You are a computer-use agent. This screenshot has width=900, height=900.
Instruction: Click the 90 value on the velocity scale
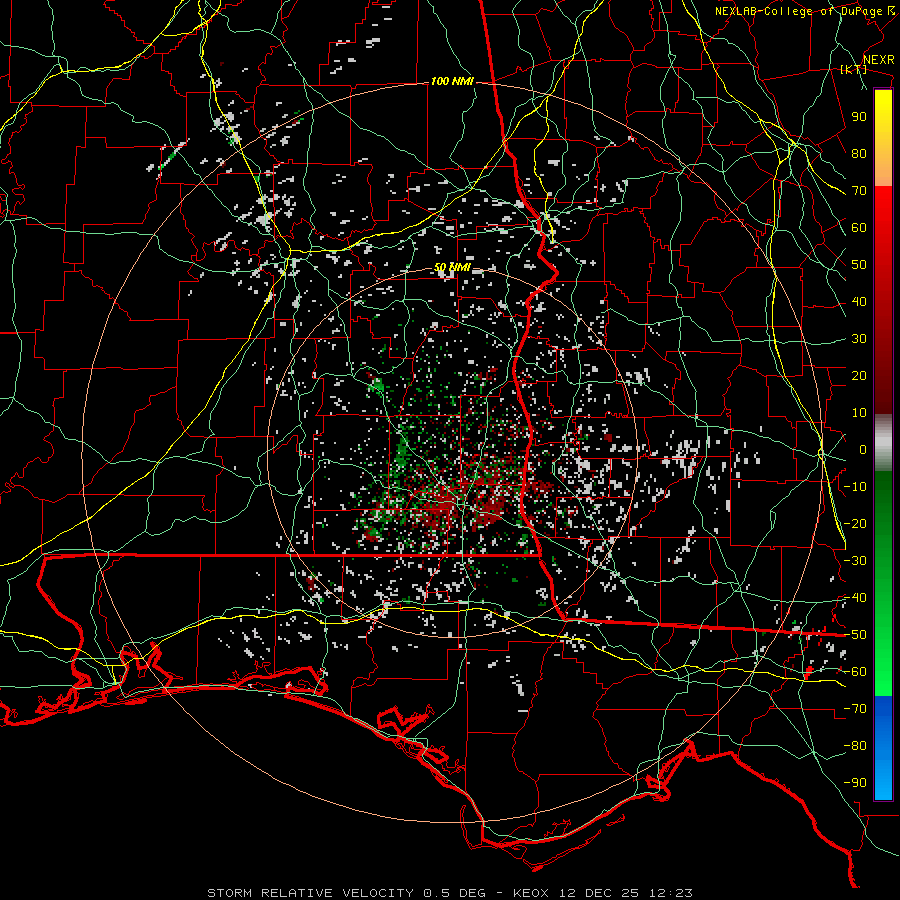859,117
